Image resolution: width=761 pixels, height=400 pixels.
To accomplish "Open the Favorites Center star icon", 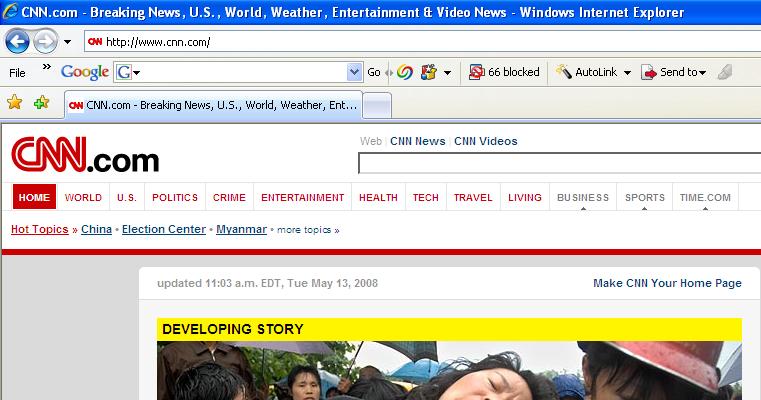I will 15,103.
